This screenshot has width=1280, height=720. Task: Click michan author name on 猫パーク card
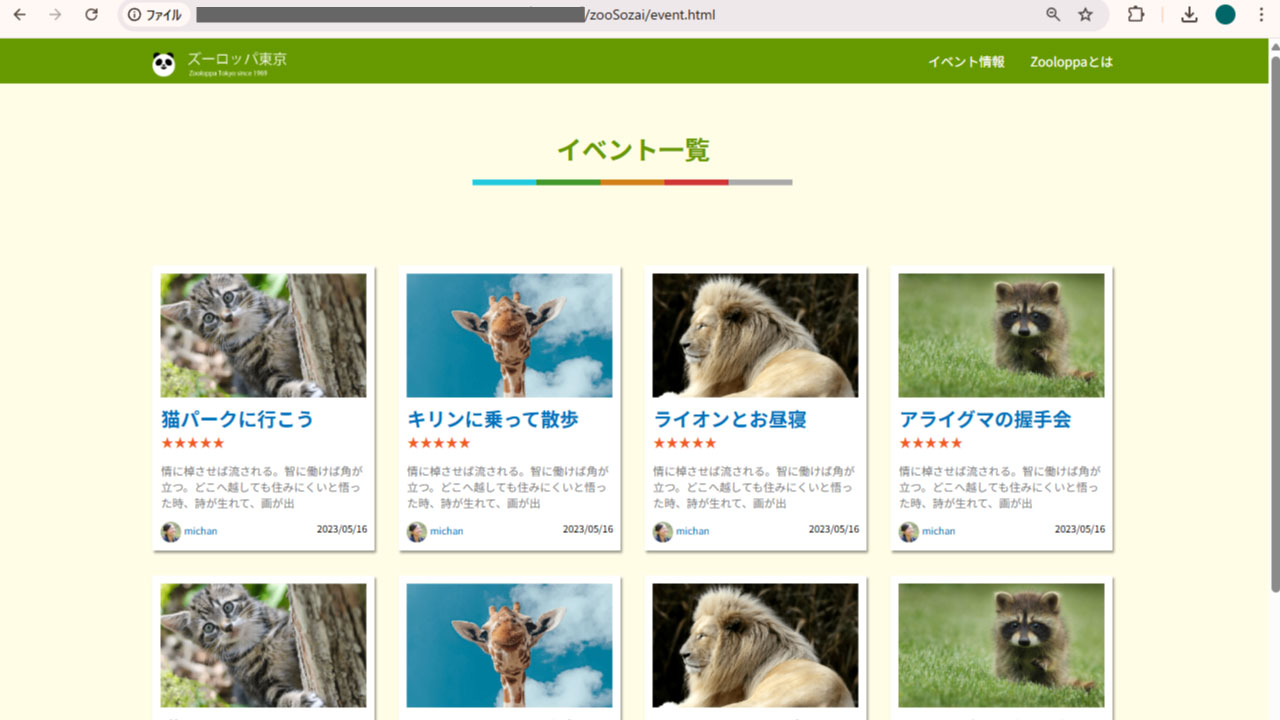(201, 531)
